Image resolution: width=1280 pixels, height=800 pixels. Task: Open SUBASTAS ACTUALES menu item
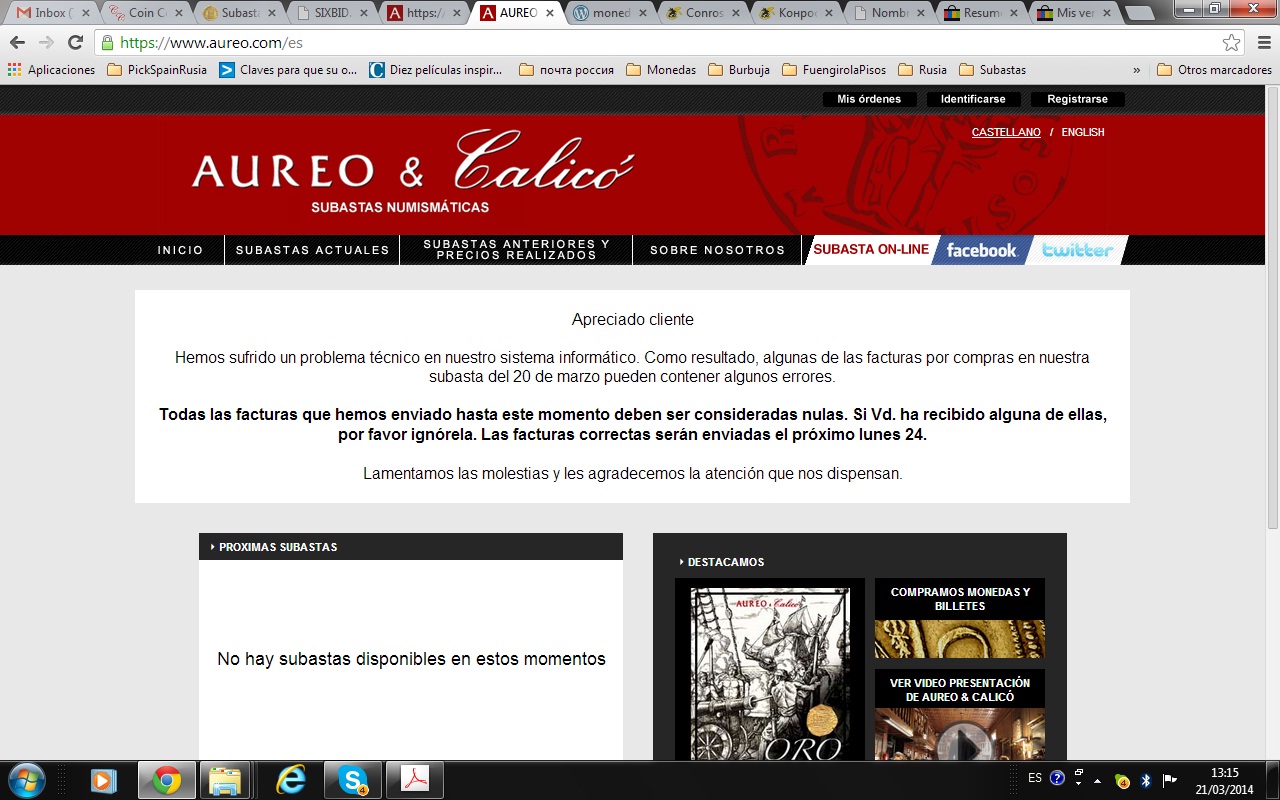click(x=312, y=250)
